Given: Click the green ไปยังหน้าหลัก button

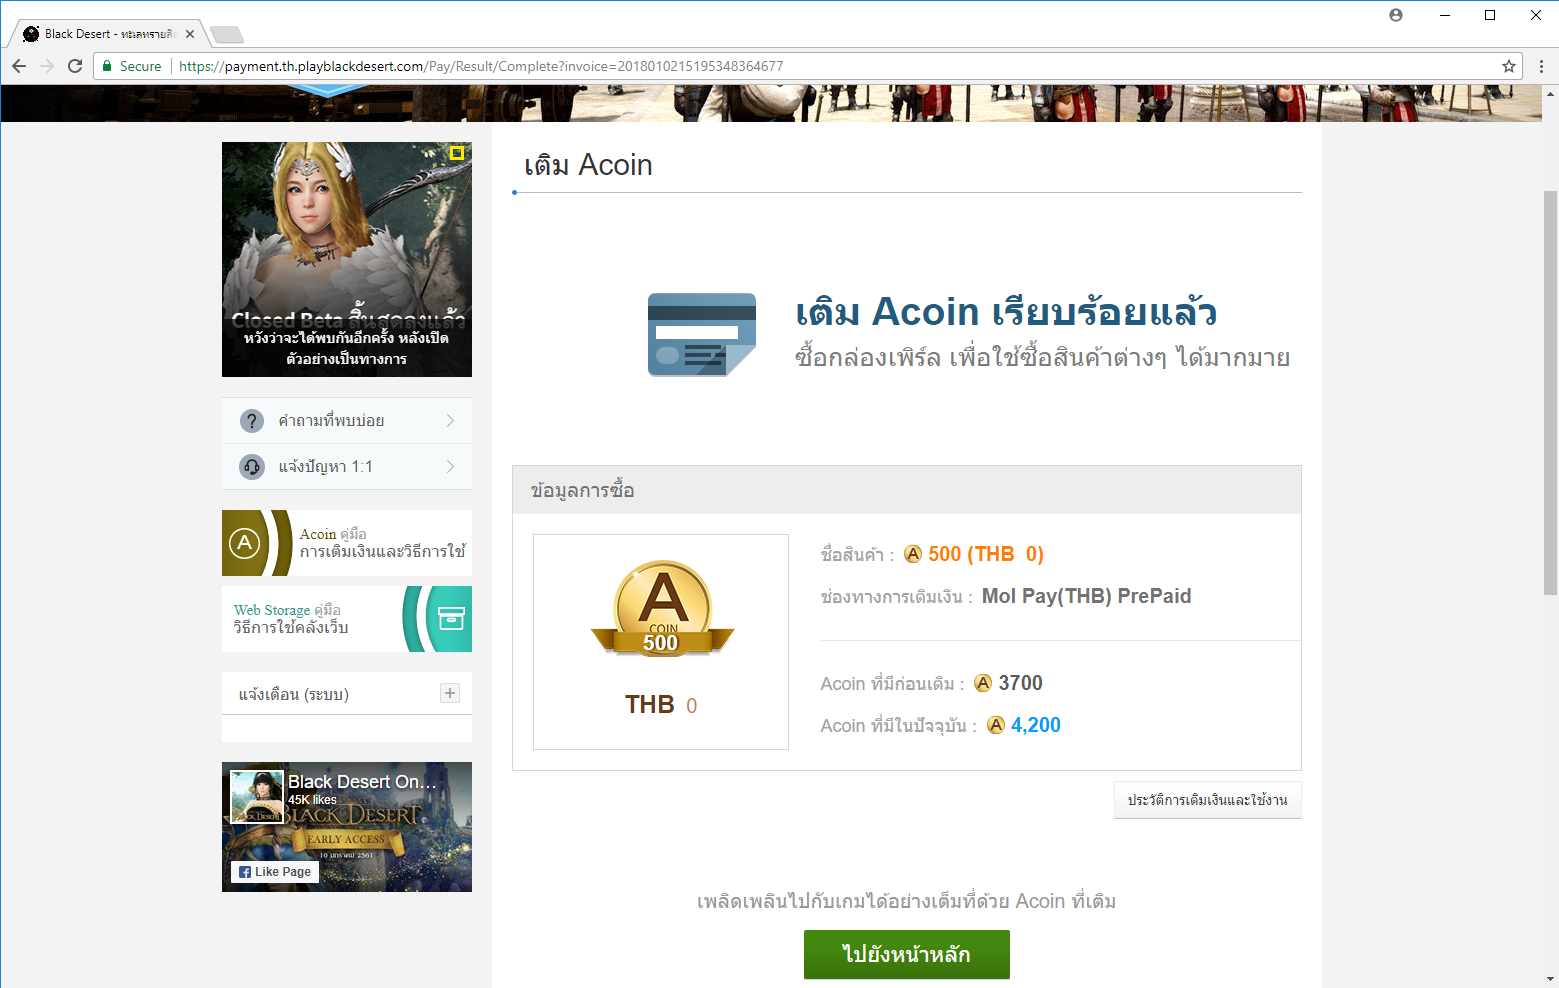Looking at the screenshot, I should [906, 954].
